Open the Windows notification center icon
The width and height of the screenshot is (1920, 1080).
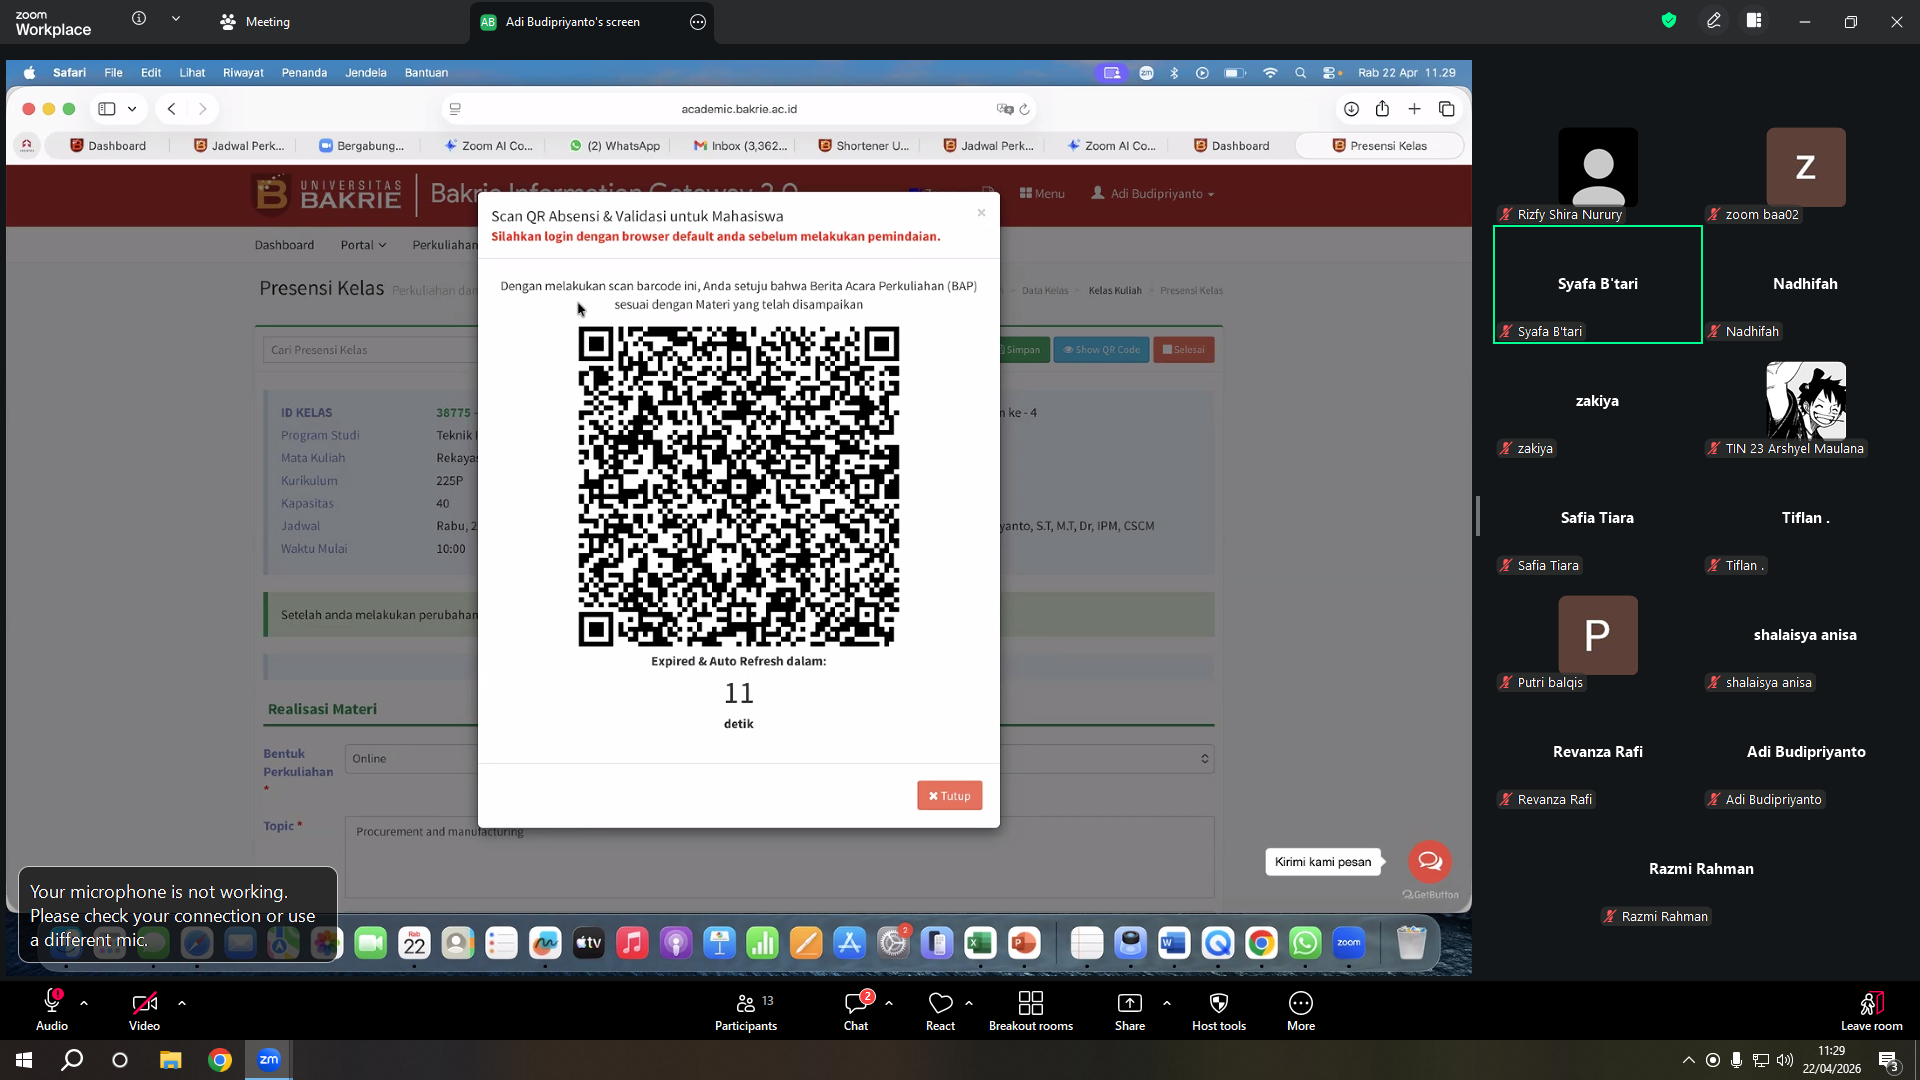1889,1060
